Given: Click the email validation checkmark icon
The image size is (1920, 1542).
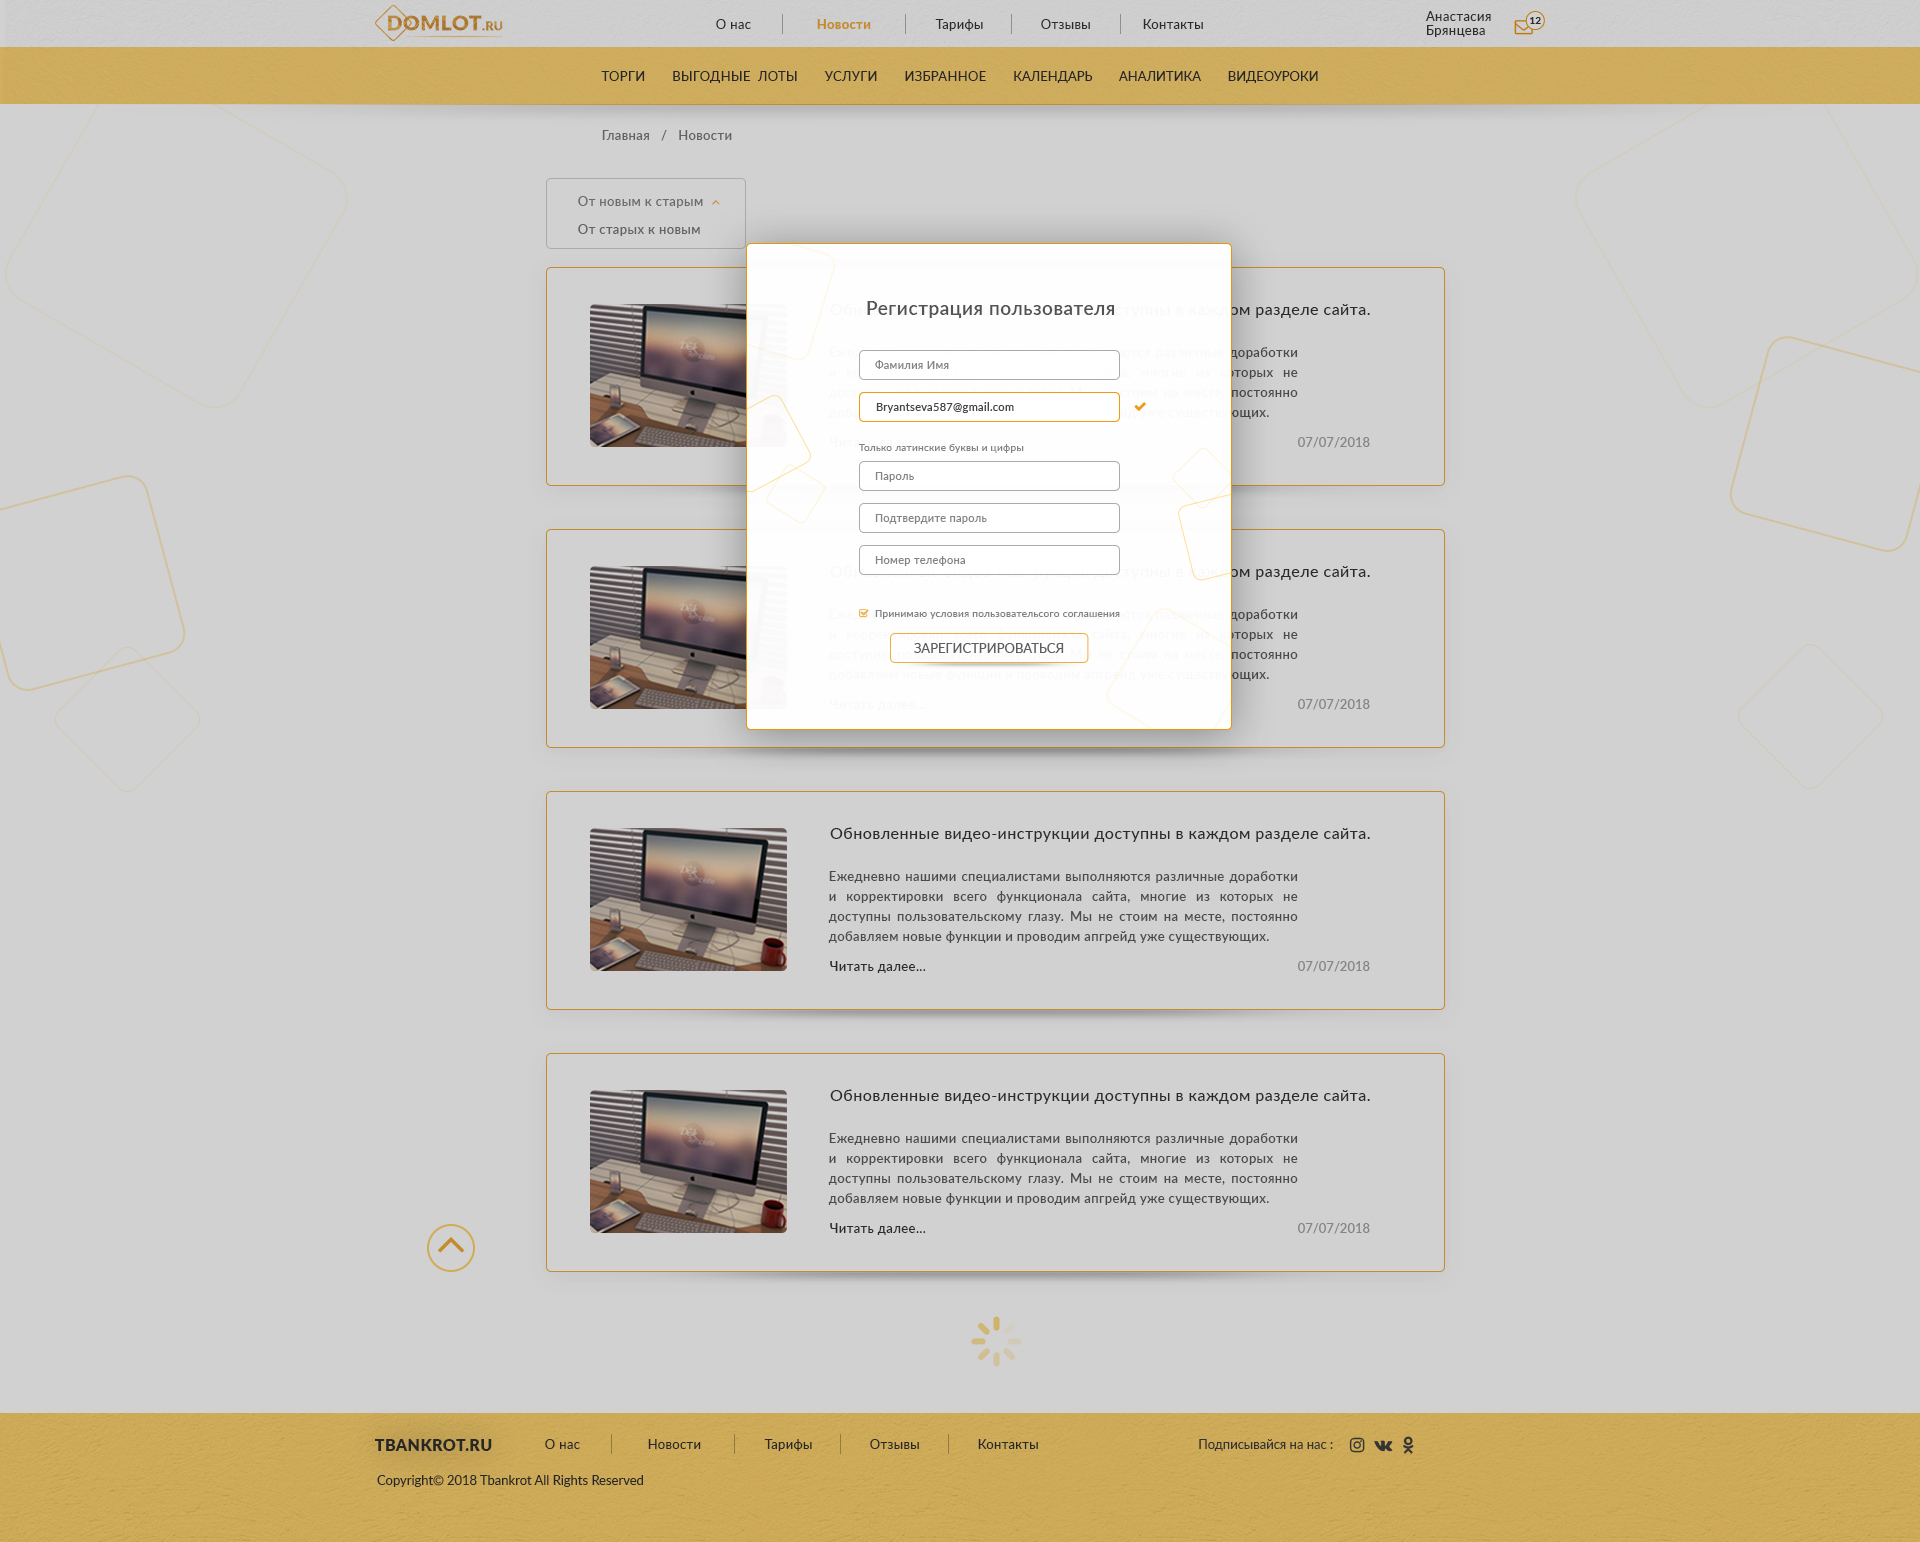Looking at the screenshot, I should (x=1140, y=406).
